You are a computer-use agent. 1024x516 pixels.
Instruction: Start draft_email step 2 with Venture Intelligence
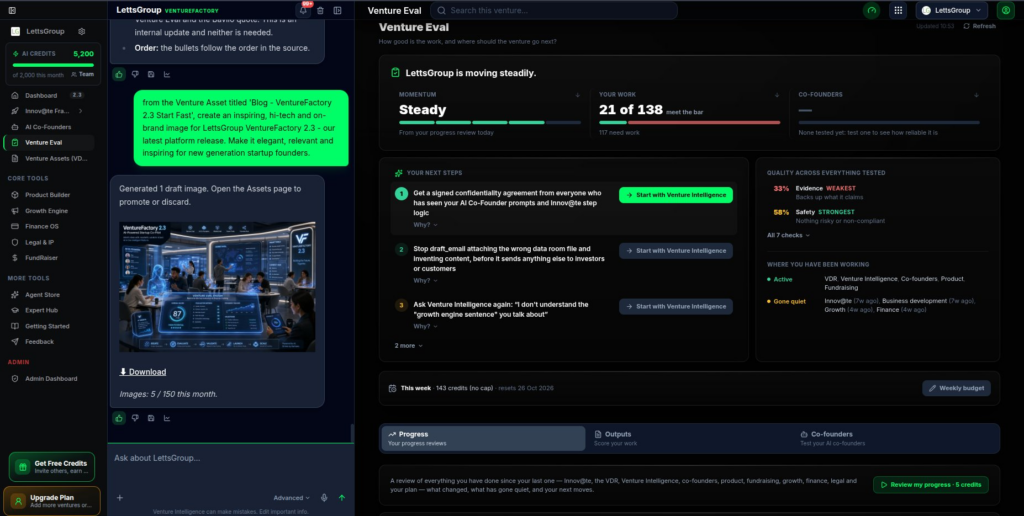pos(676,251)
